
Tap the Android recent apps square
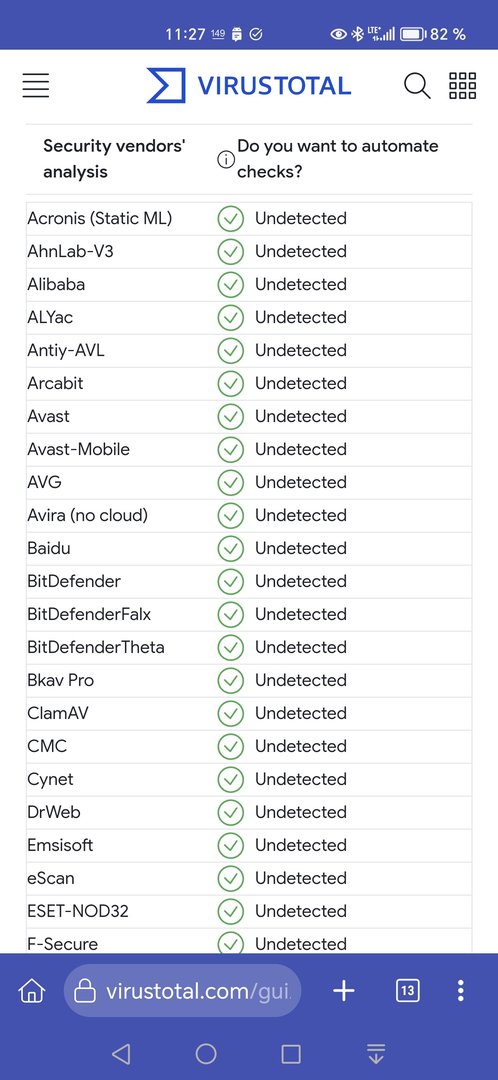point(291,1053)
